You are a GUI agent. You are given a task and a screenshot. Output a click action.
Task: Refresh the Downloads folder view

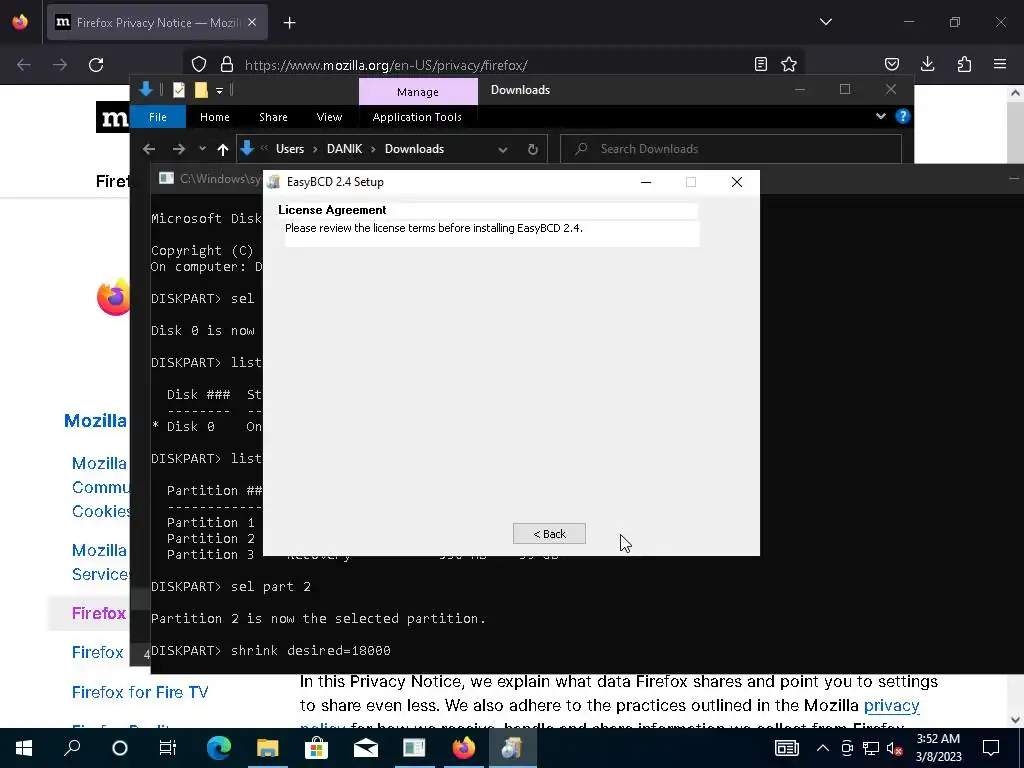533,150
